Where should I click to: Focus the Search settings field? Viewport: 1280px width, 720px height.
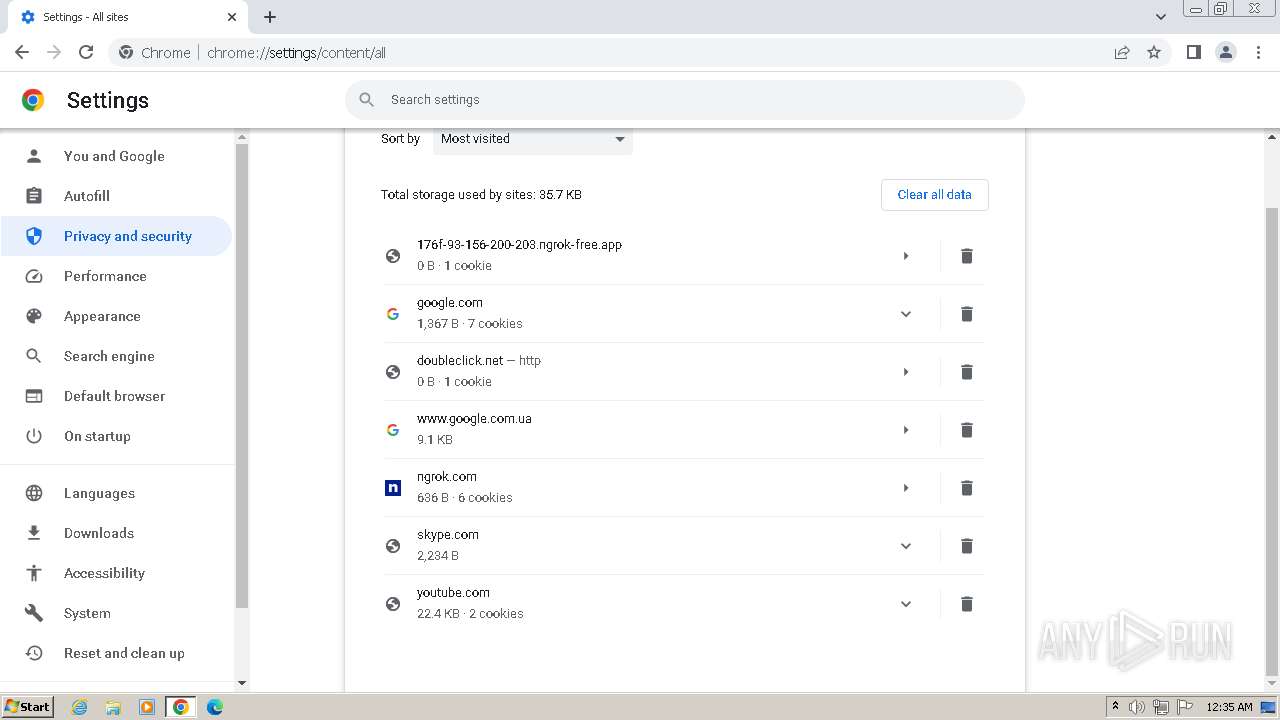pos(685,100)
